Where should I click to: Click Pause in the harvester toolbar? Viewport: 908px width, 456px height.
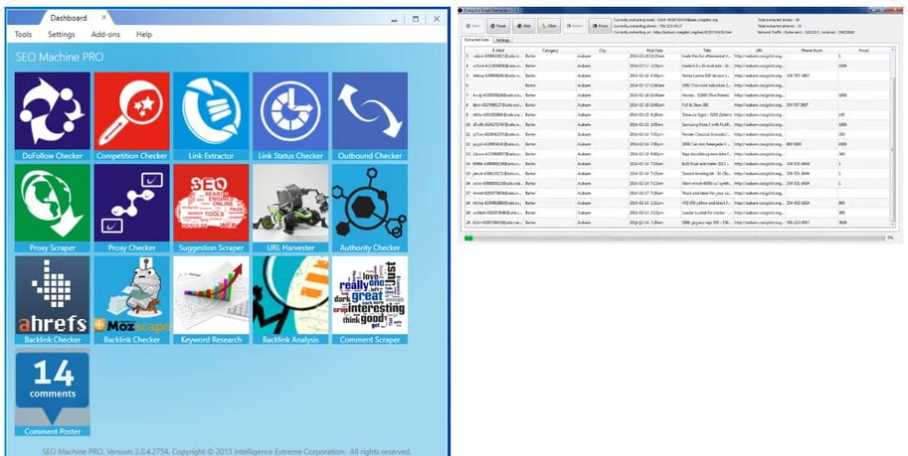tap(498, 25)
